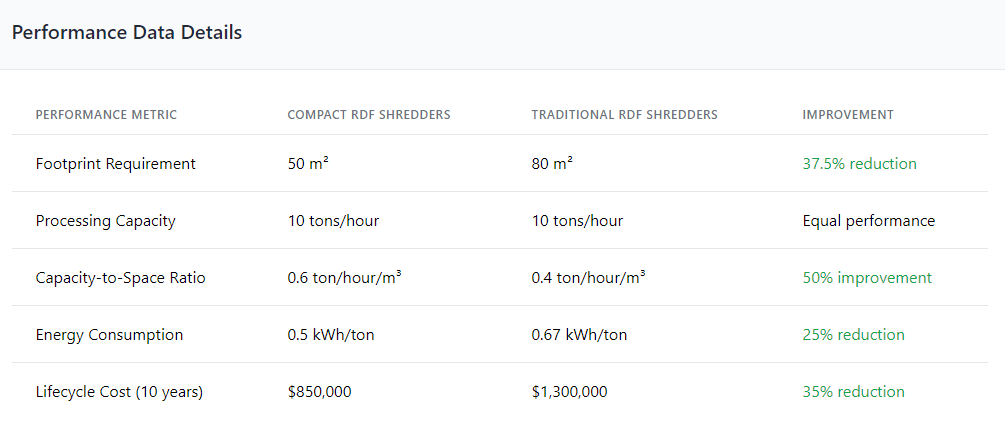Viewport: 1005px width, 440px height.
Task: Click the Processing Capacity row label
Action: [x=106, y=221]
